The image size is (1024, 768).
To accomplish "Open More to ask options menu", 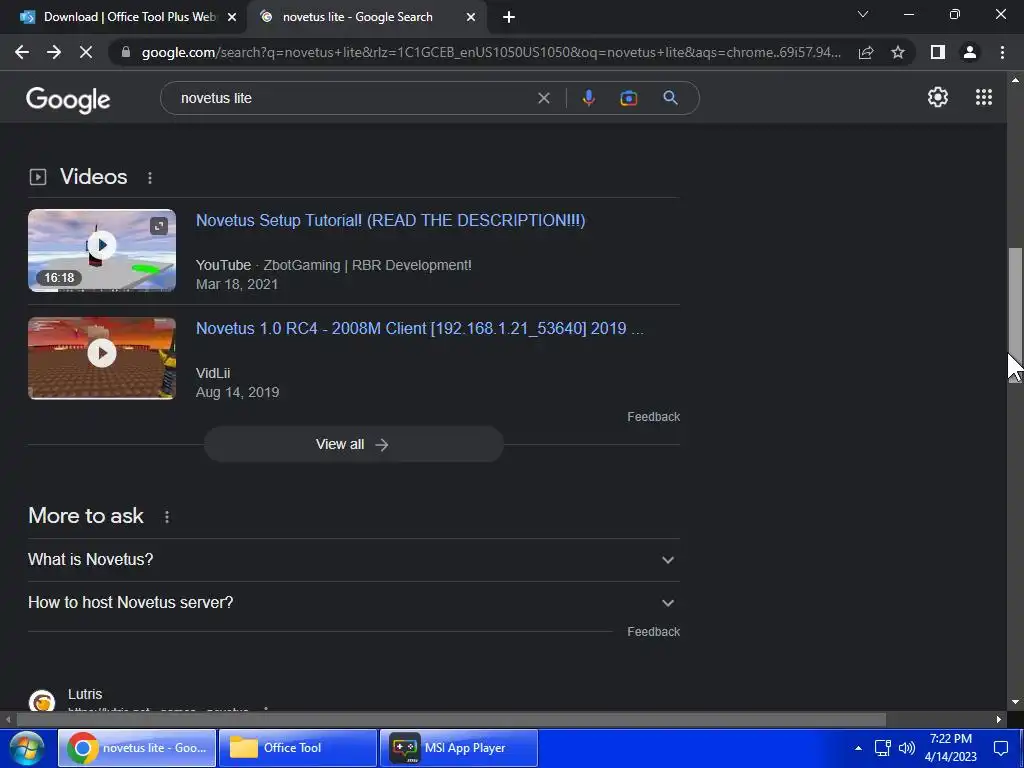I will tap(167, 517).
